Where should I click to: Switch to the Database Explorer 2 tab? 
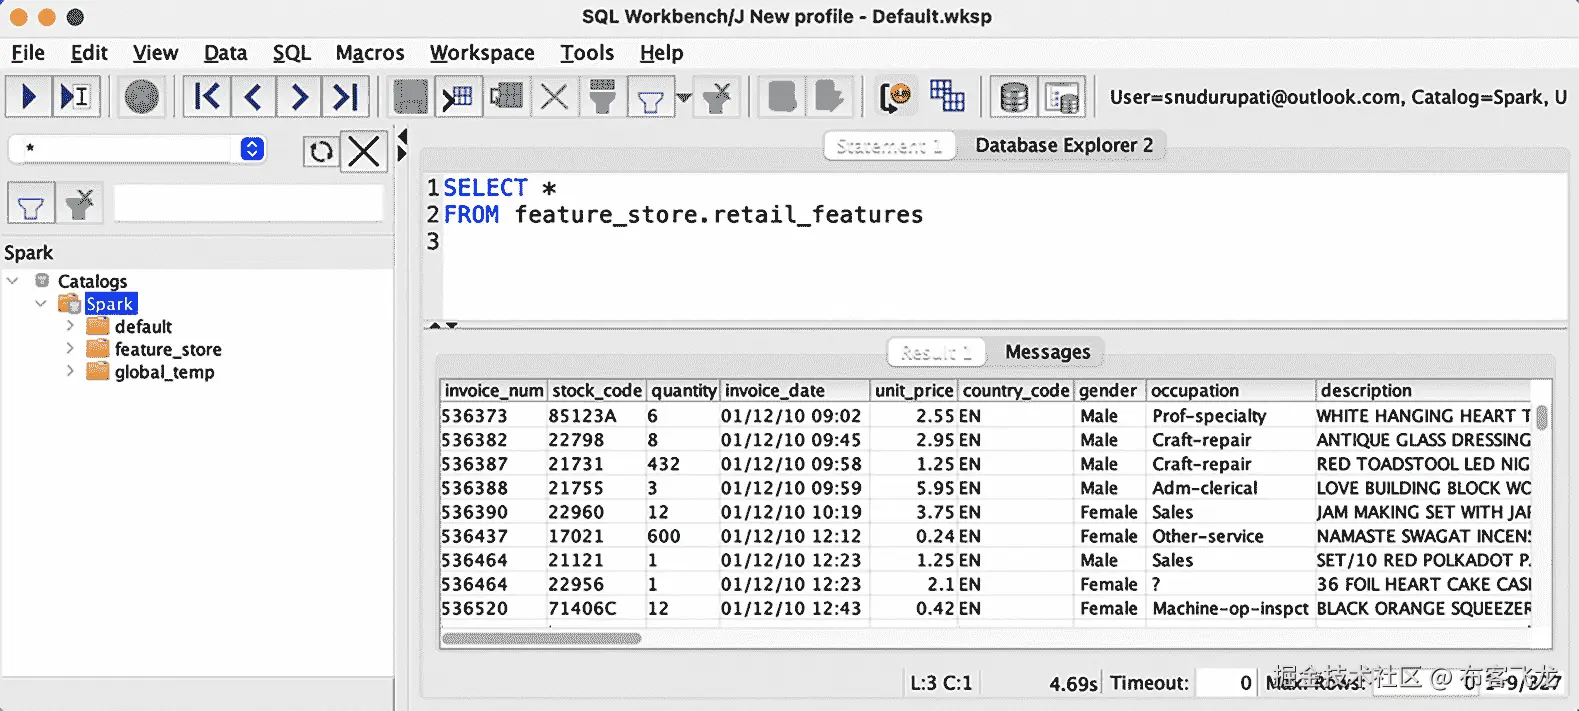(1064, 146)
